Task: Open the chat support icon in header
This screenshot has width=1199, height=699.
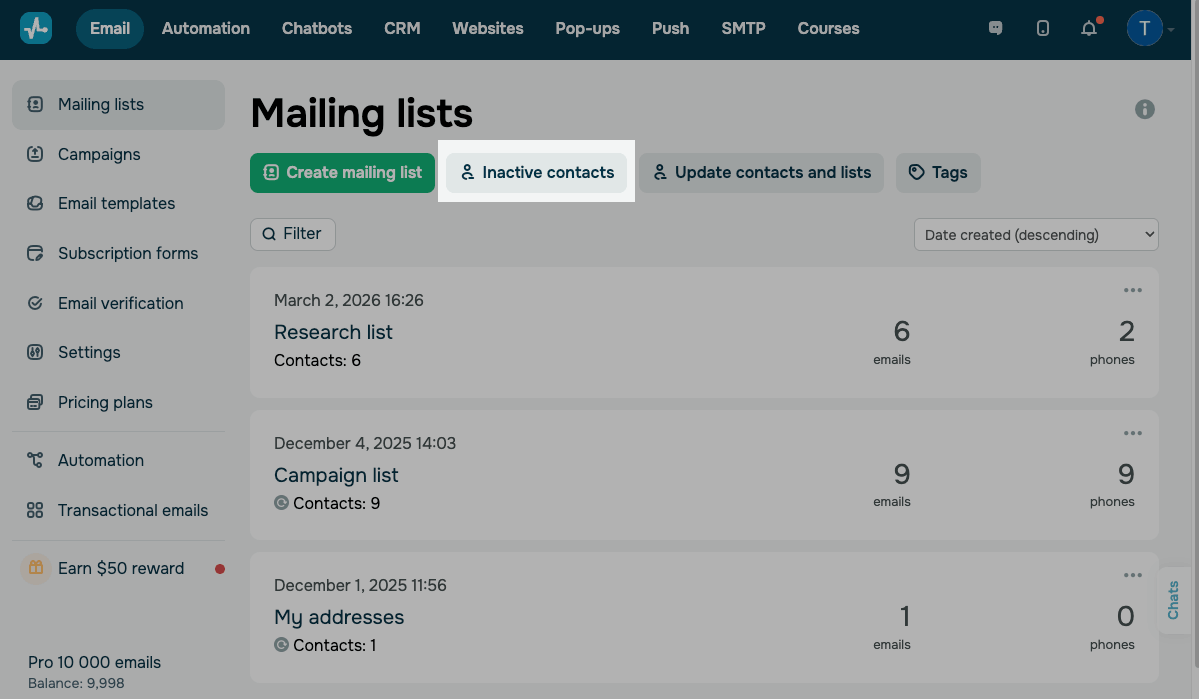Action: pos(995,28)
